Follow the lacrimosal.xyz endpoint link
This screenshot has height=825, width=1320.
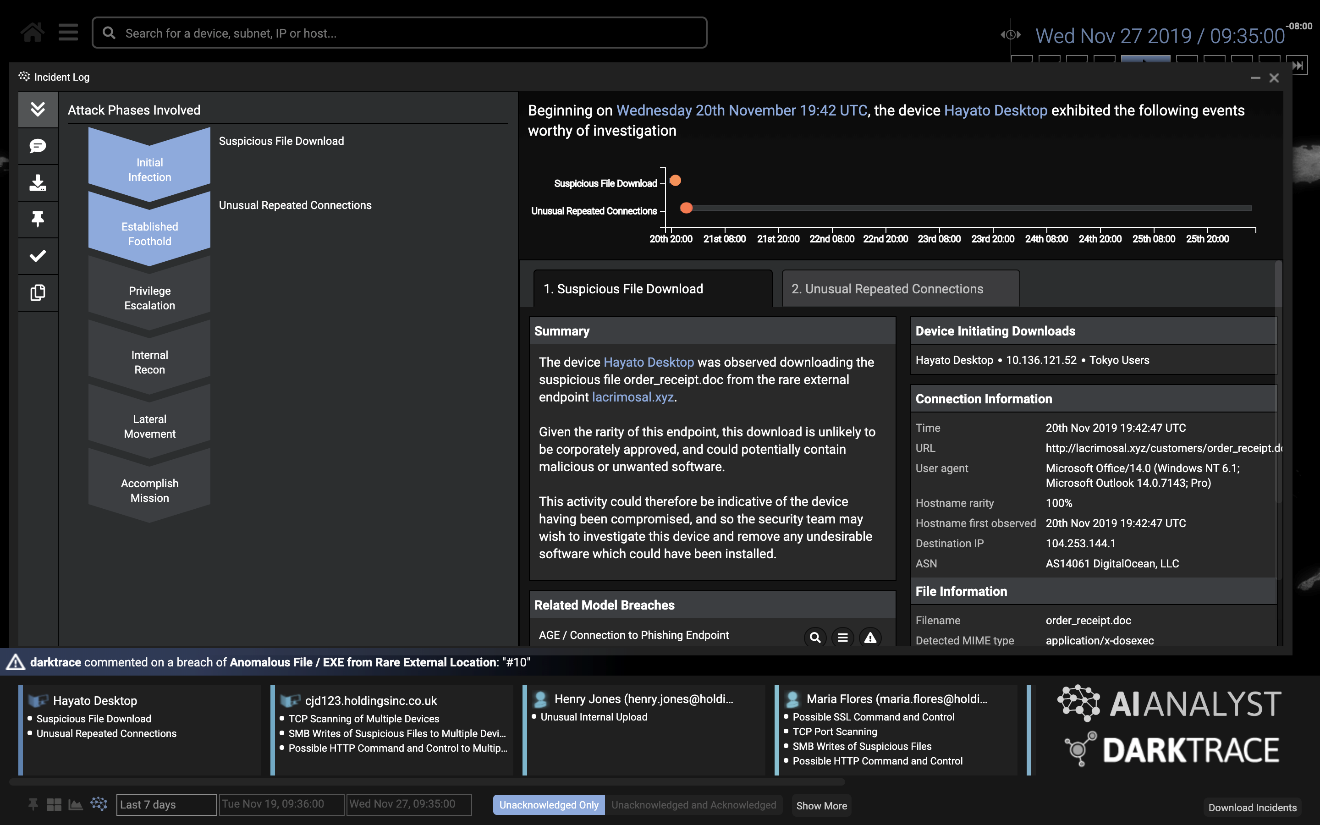[x=633, y=397]
